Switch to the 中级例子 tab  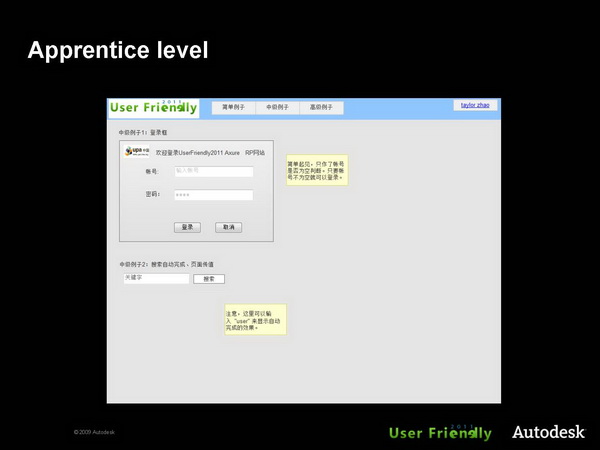tap(277, 107)
